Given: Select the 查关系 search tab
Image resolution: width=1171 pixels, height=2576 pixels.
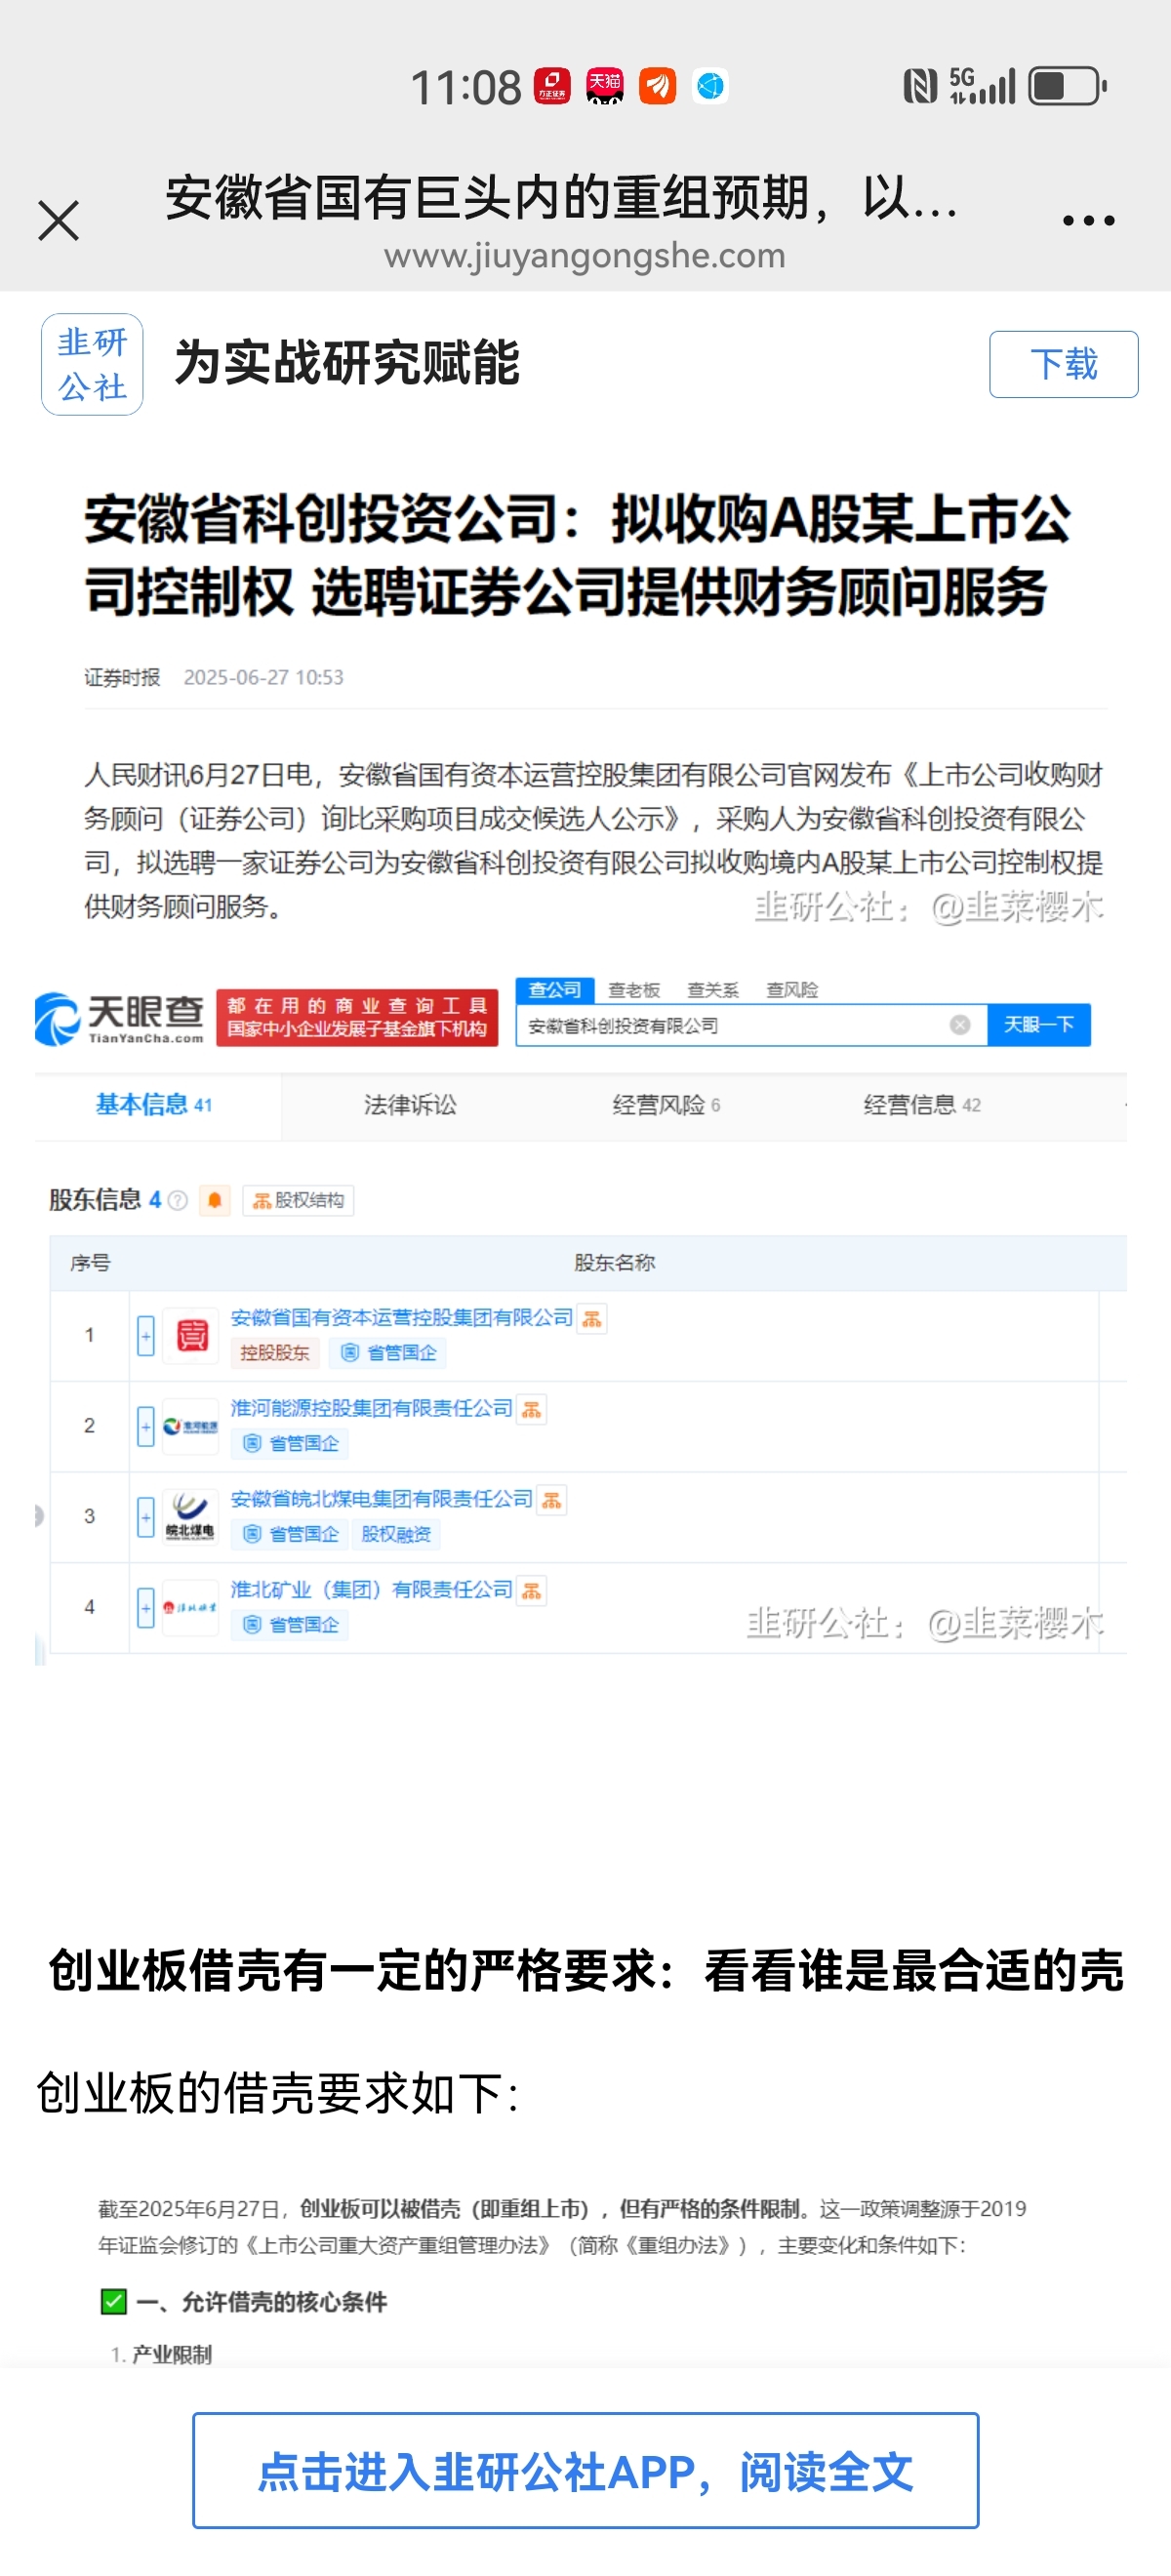Looking at the screenshot, I should point(713,990).
